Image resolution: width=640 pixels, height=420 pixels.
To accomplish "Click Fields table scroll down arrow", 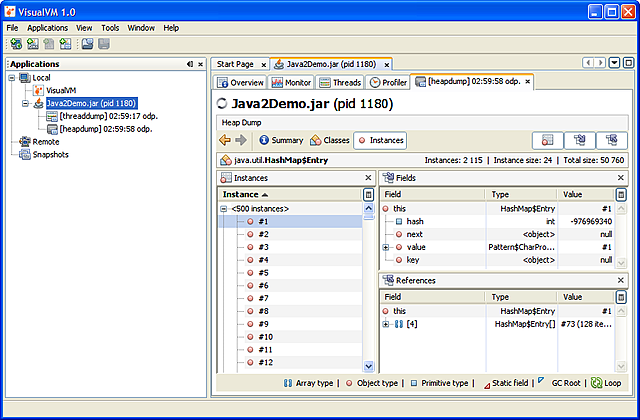I will (x=621, y=263).
